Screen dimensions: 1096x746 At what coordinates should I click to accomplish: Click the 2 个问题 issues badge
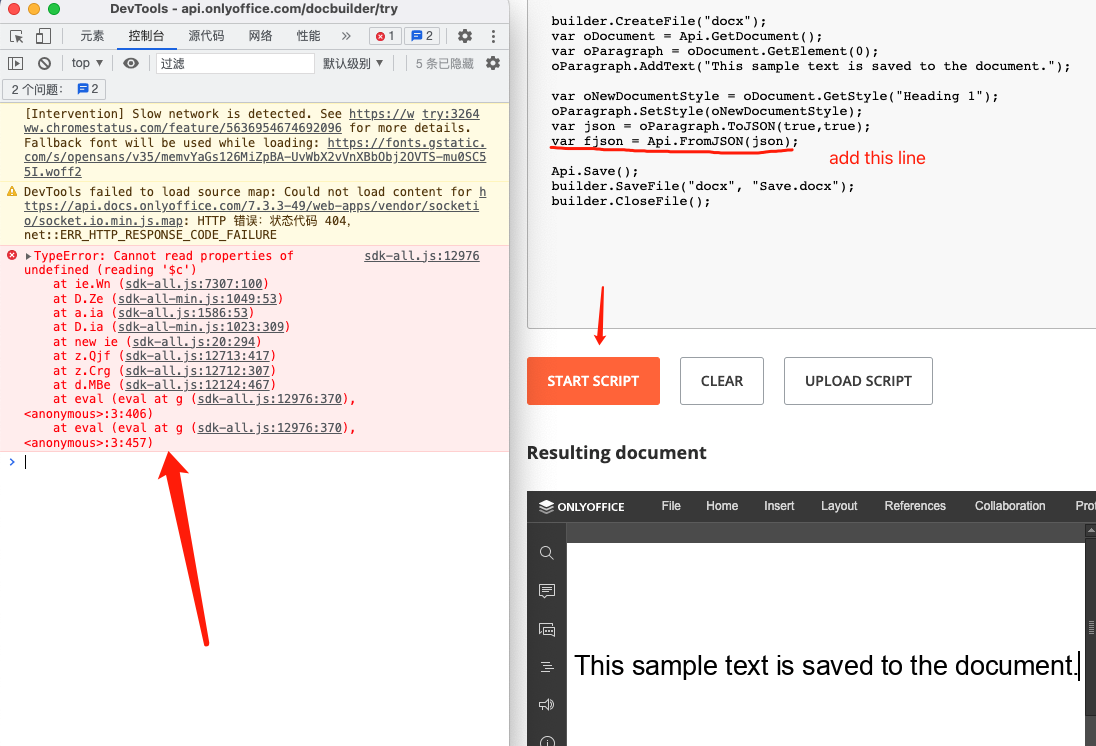point(55,89)
